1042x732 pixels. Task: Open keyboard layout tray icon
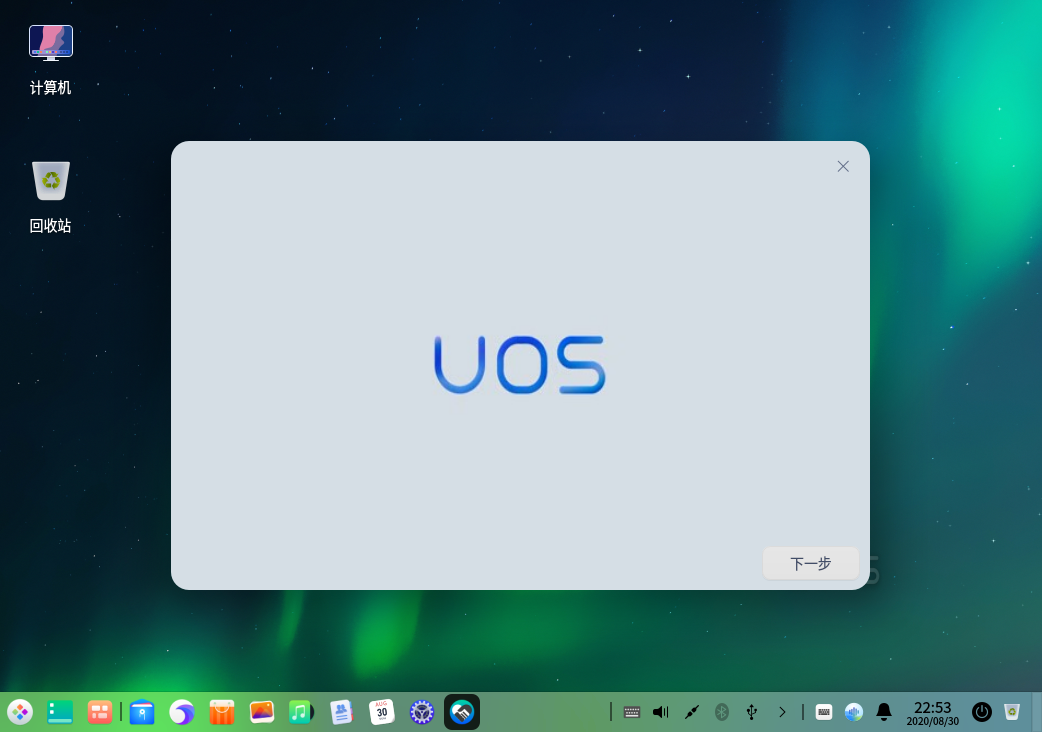[631, 712]
